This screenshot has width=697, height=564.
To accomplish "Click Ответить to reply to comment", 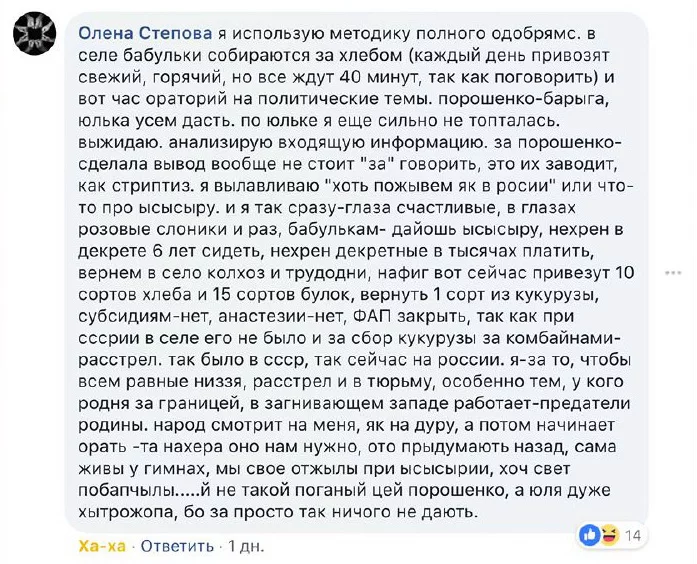I will pos(177,547).
